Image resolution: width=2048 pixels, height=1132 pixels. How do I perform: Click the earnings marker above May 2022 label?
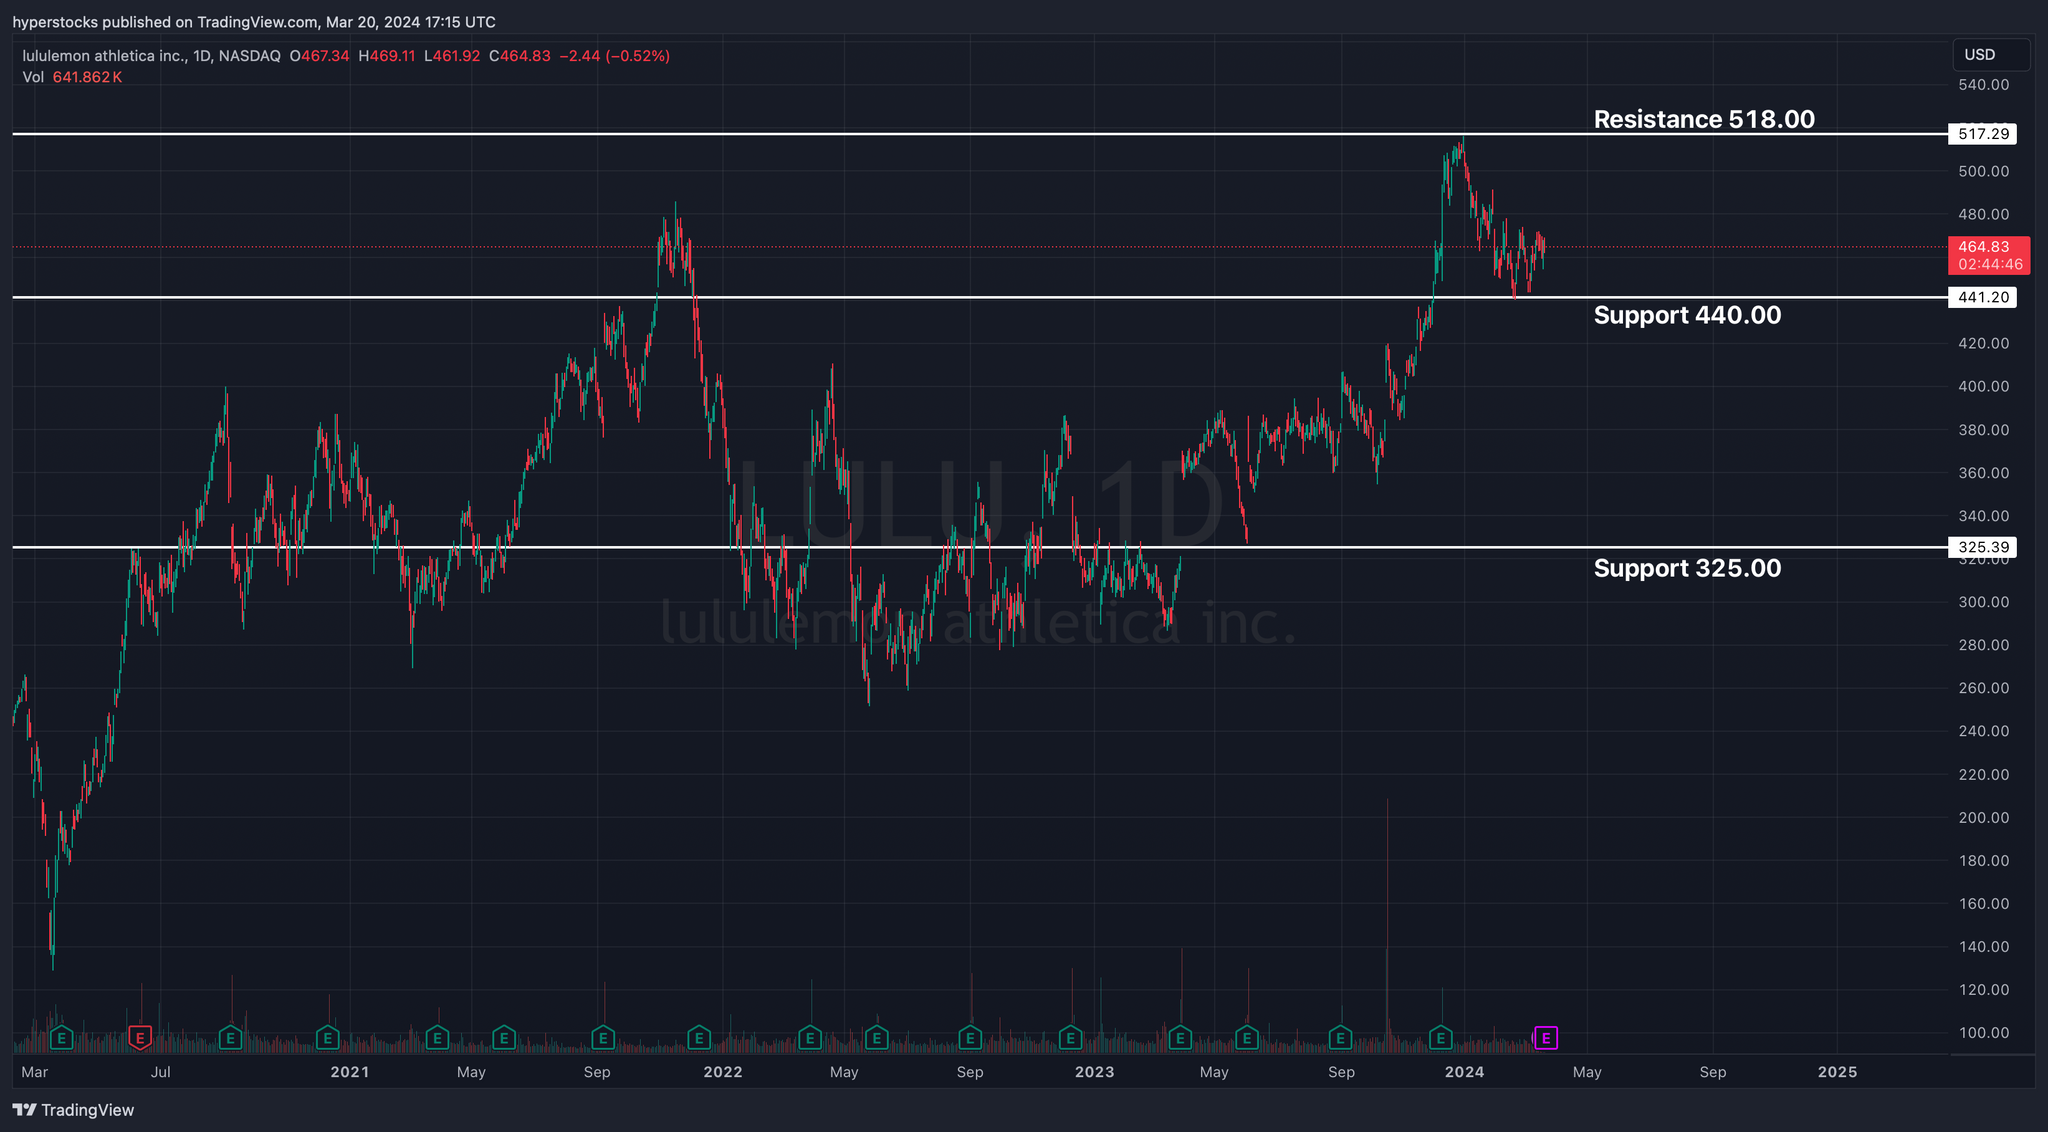tap(876, 1038)
